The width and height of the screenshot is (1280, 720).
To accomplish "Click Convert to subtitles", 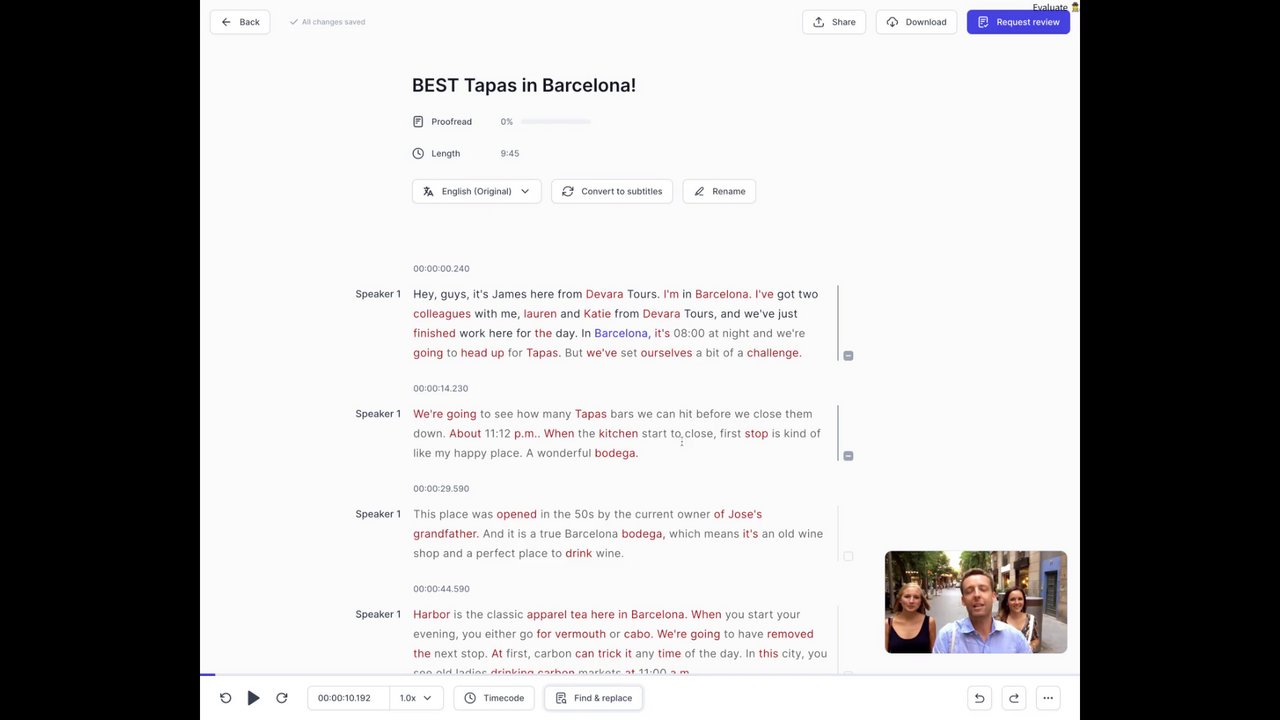I will coord(612,191).
